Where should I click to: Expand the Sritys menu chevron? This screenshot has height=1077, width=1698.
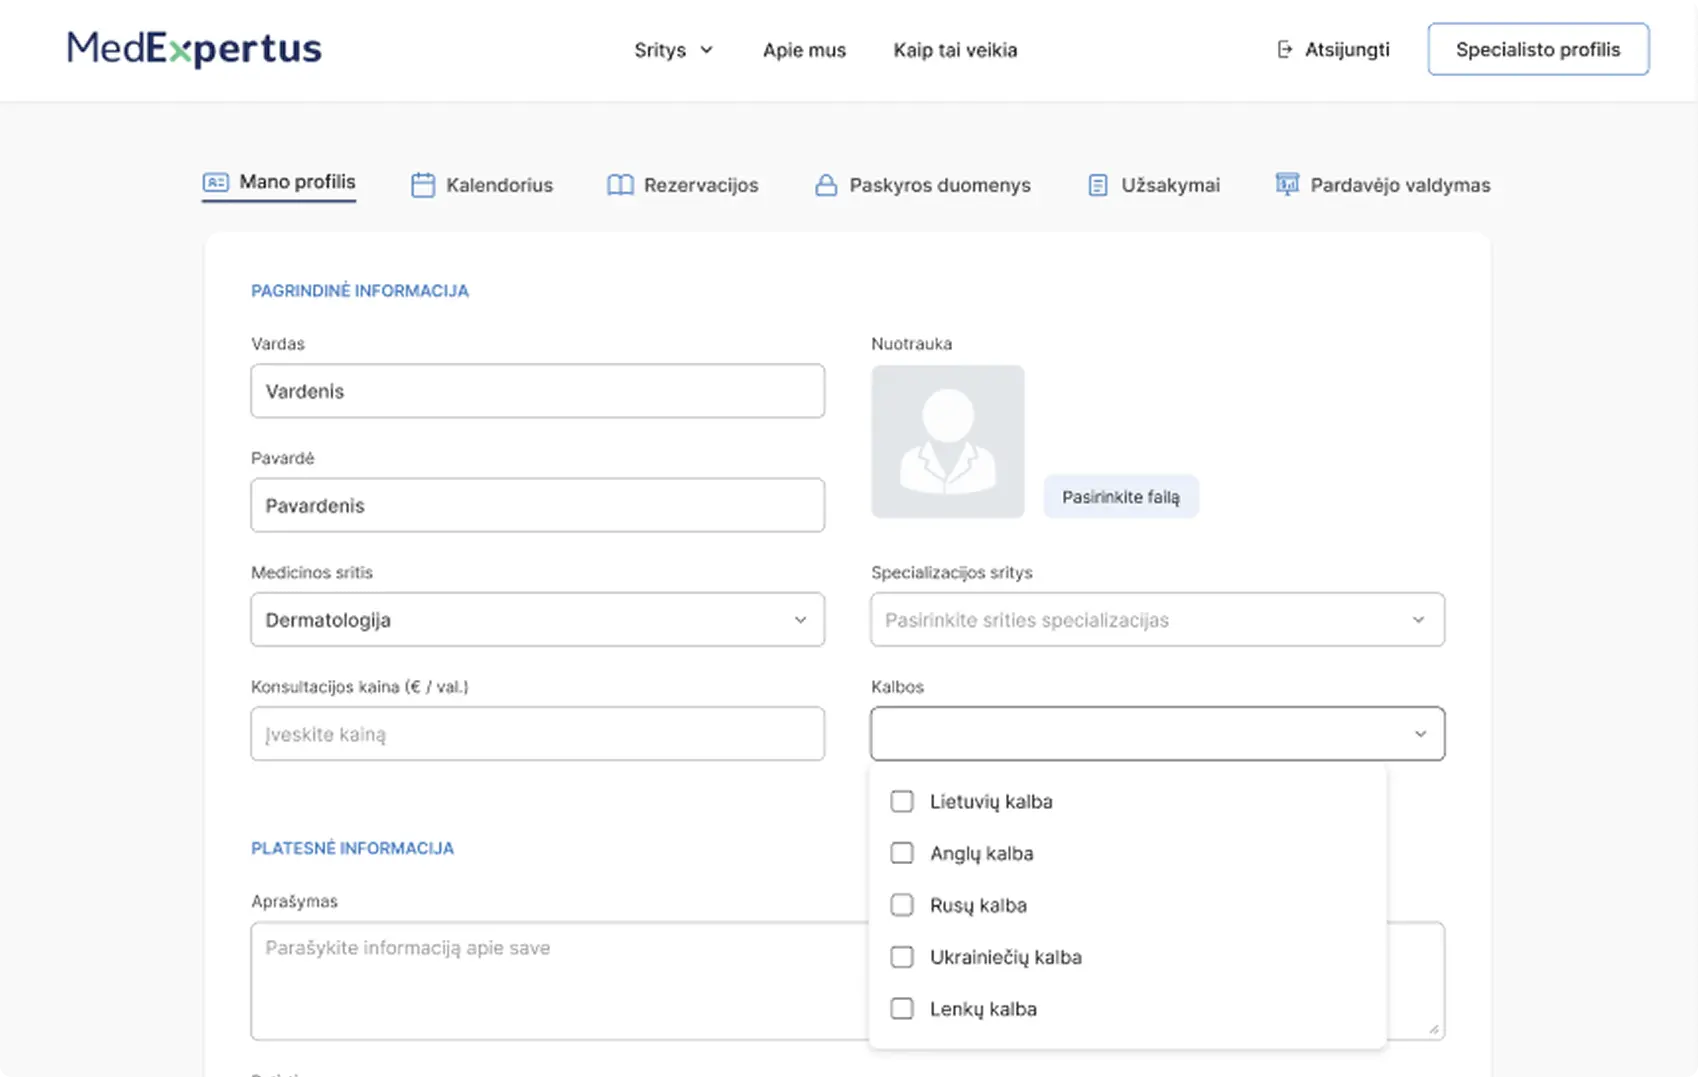click(706, 50)
